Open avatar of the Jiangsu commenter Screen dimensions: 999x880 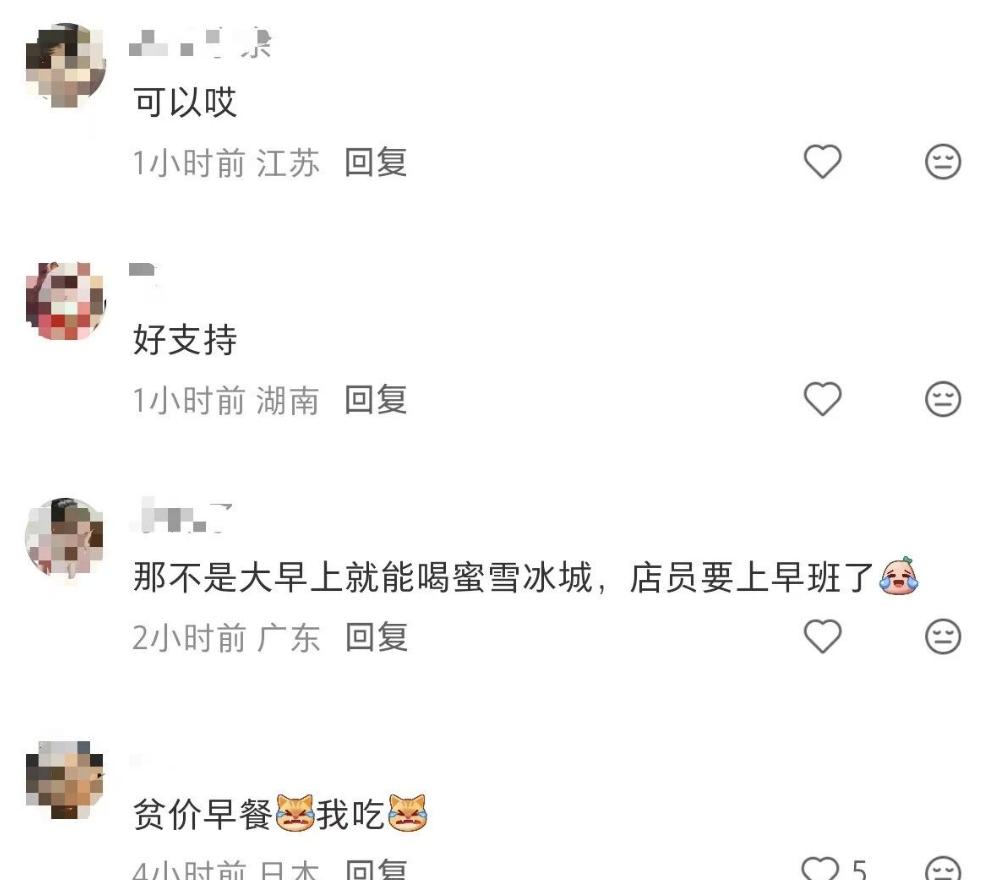tap(65, 64)
